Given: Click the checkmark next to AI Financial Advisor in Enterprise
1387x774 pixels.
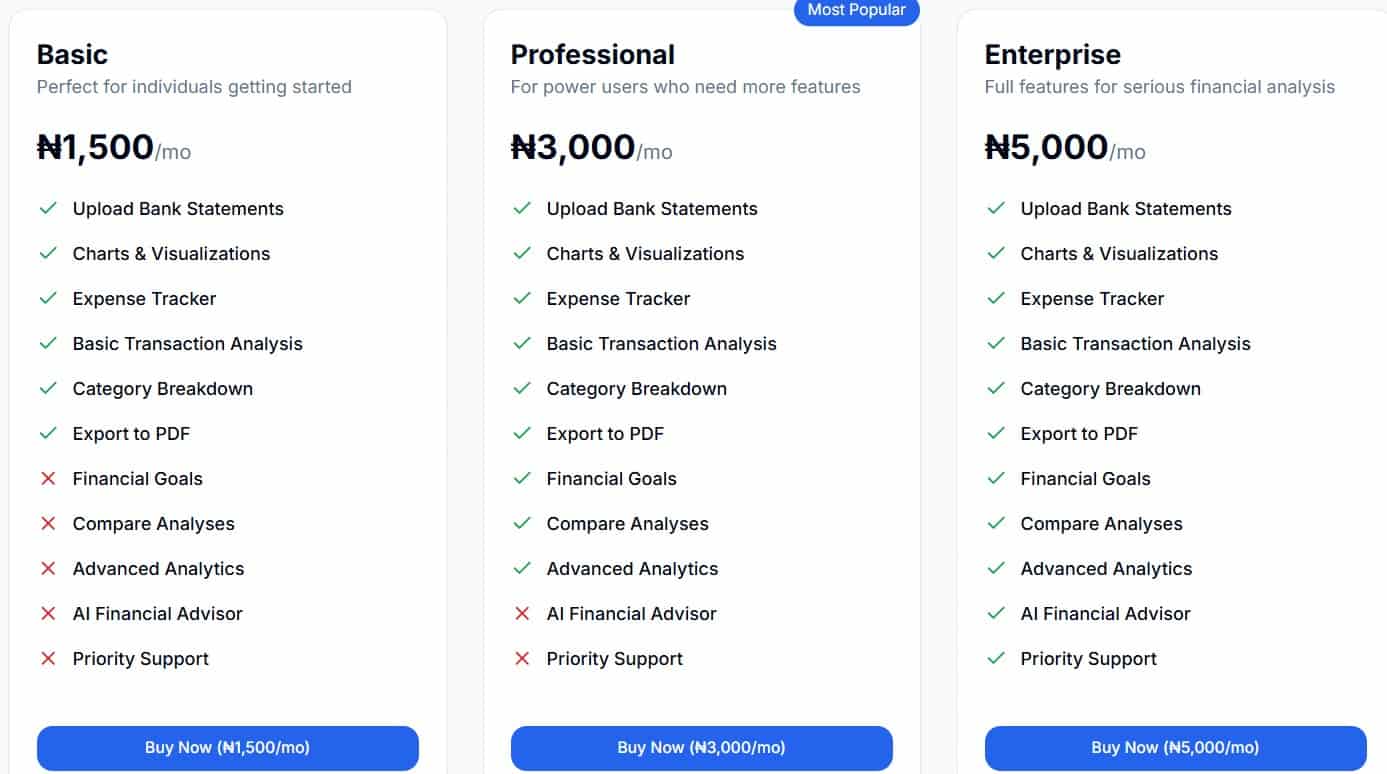Looking at the screenshot, I should pos(996,613).
